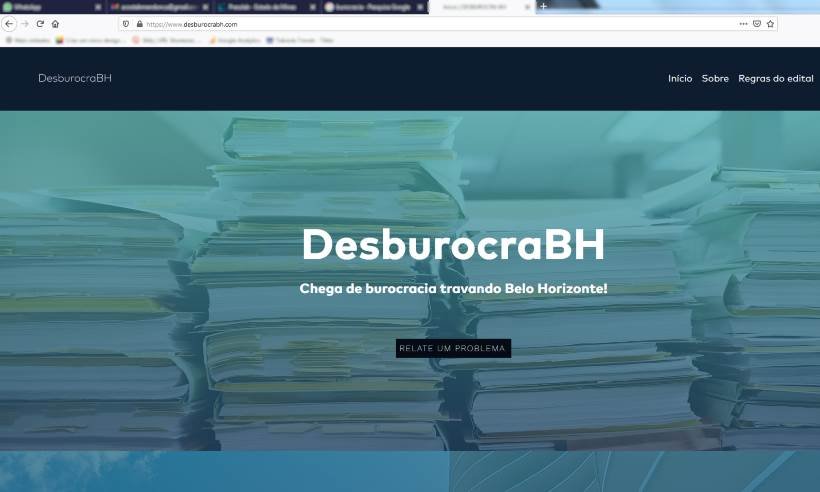Save the page to Pocket

tap(757, 24)
